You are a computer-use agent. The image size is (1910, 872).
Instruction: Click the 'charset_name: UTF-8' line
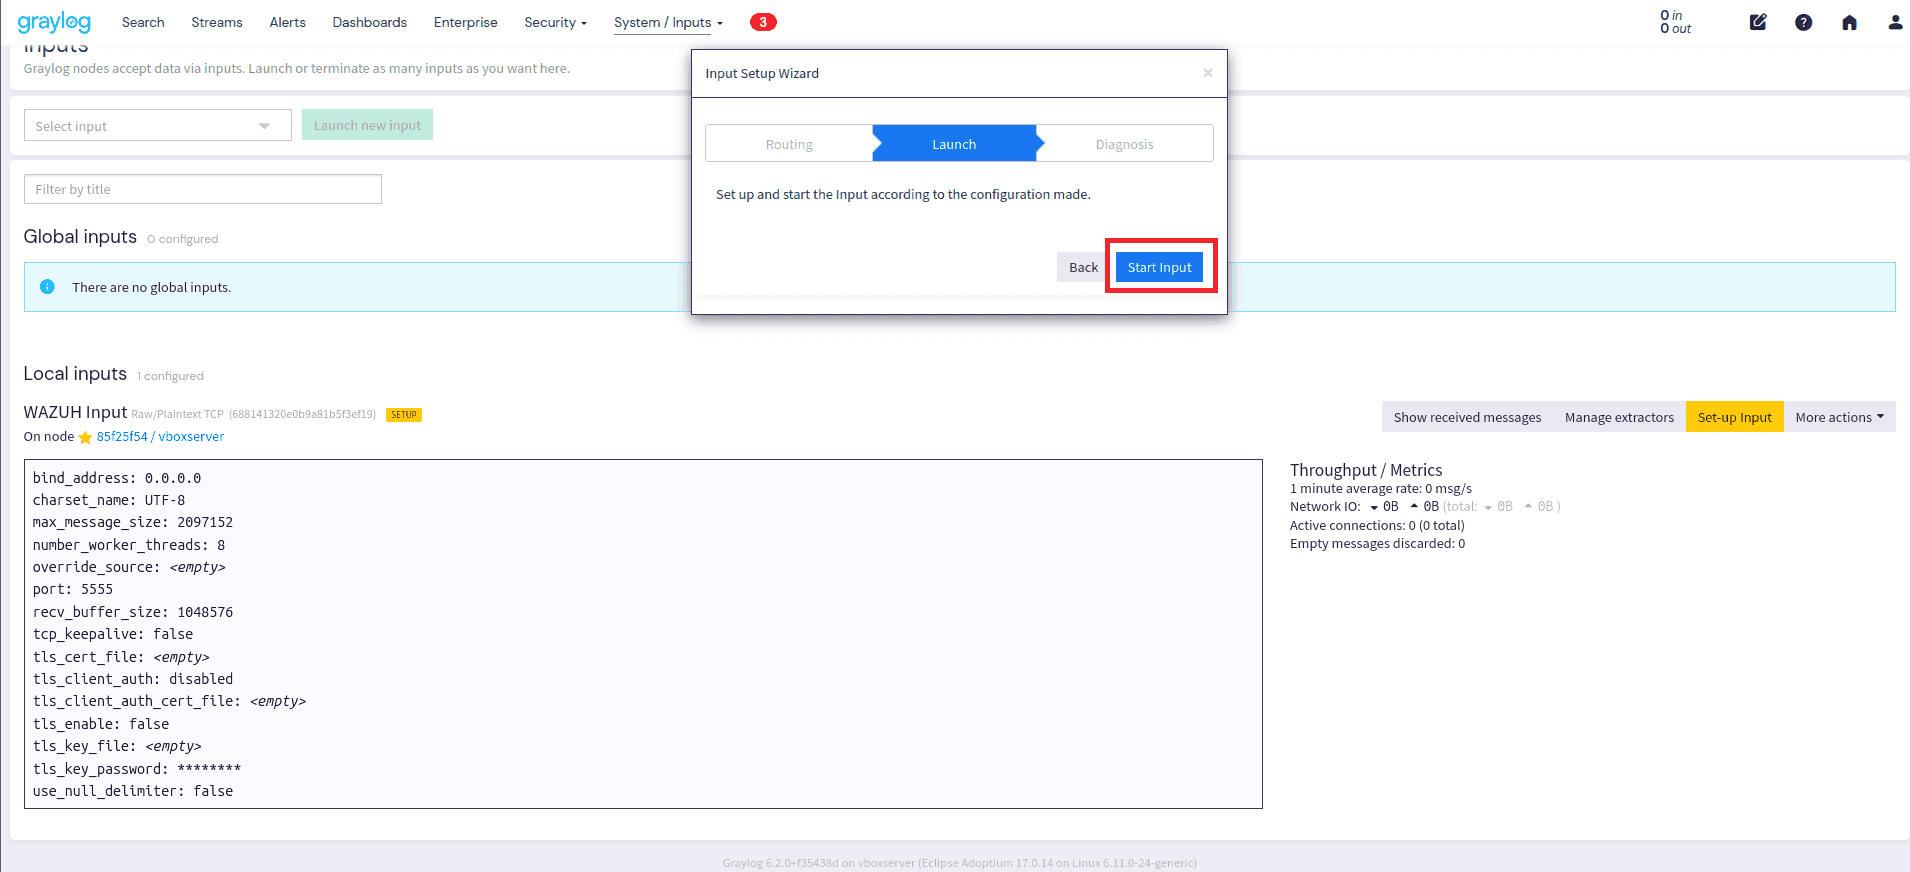tap(109, 500)
